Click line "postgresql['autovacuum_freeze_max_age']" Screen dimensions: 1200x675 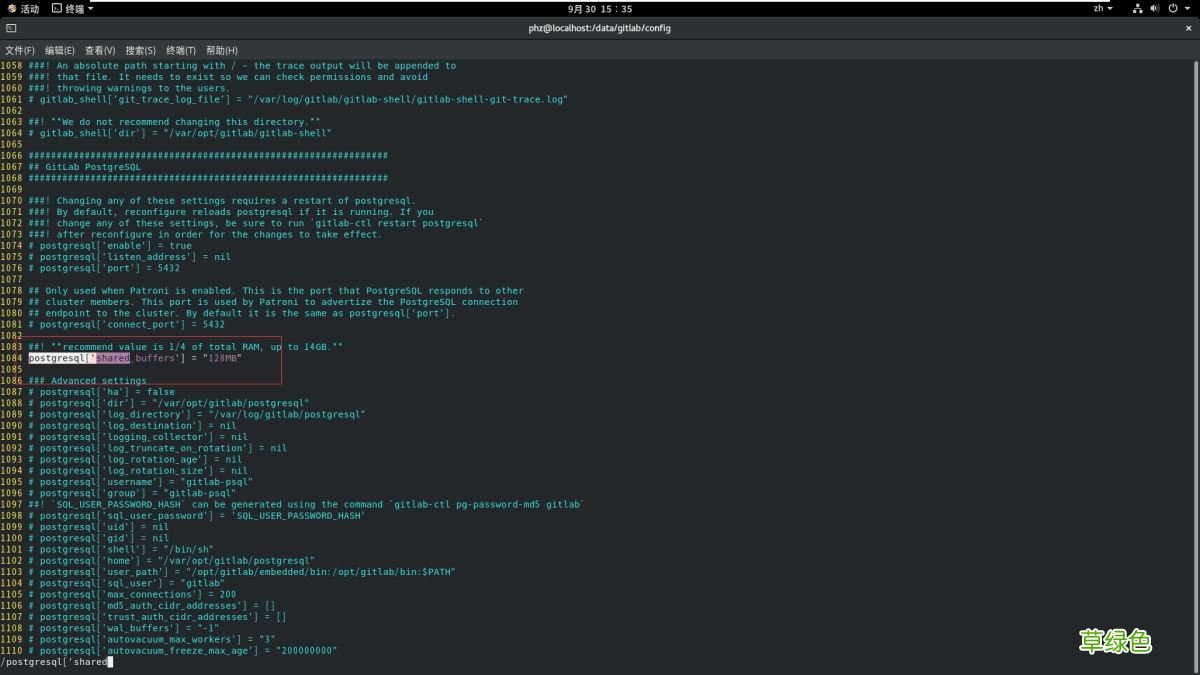(x=182, y=650)
